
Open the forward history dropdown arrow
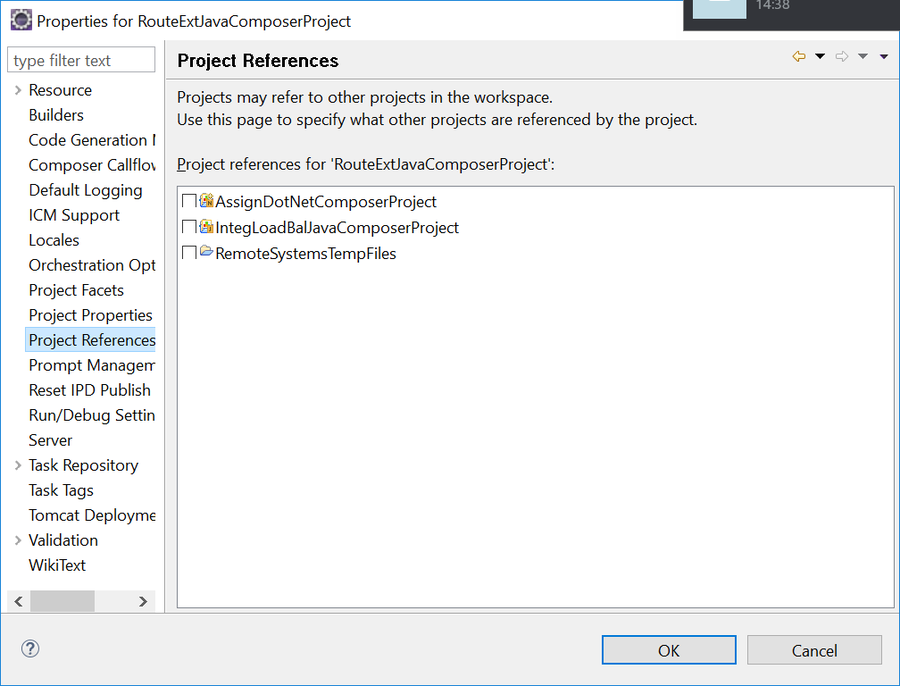coord(863,56)
